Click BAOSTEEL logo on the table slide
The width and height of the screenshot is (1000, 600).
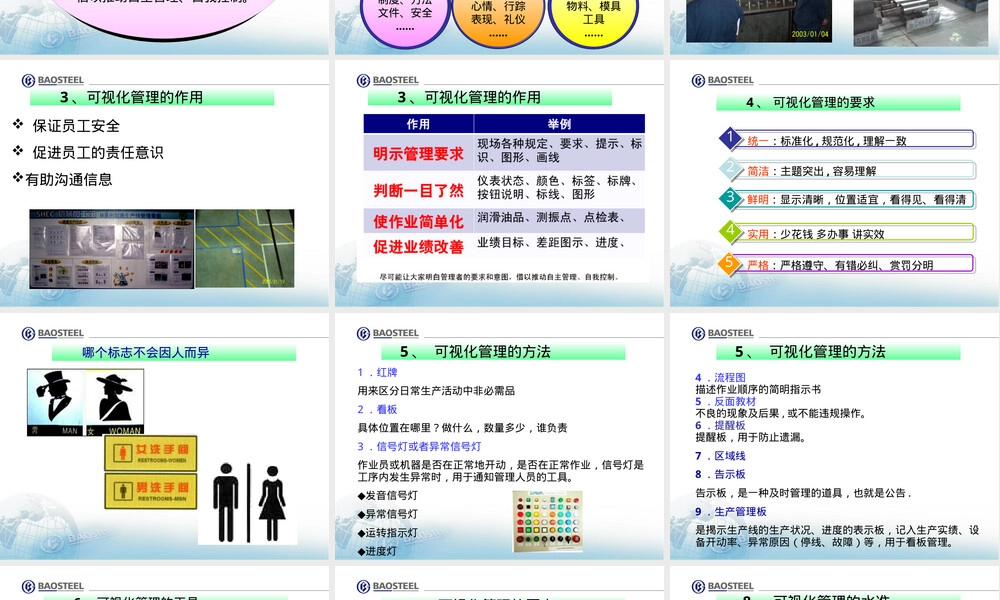(x=388, y=80)
